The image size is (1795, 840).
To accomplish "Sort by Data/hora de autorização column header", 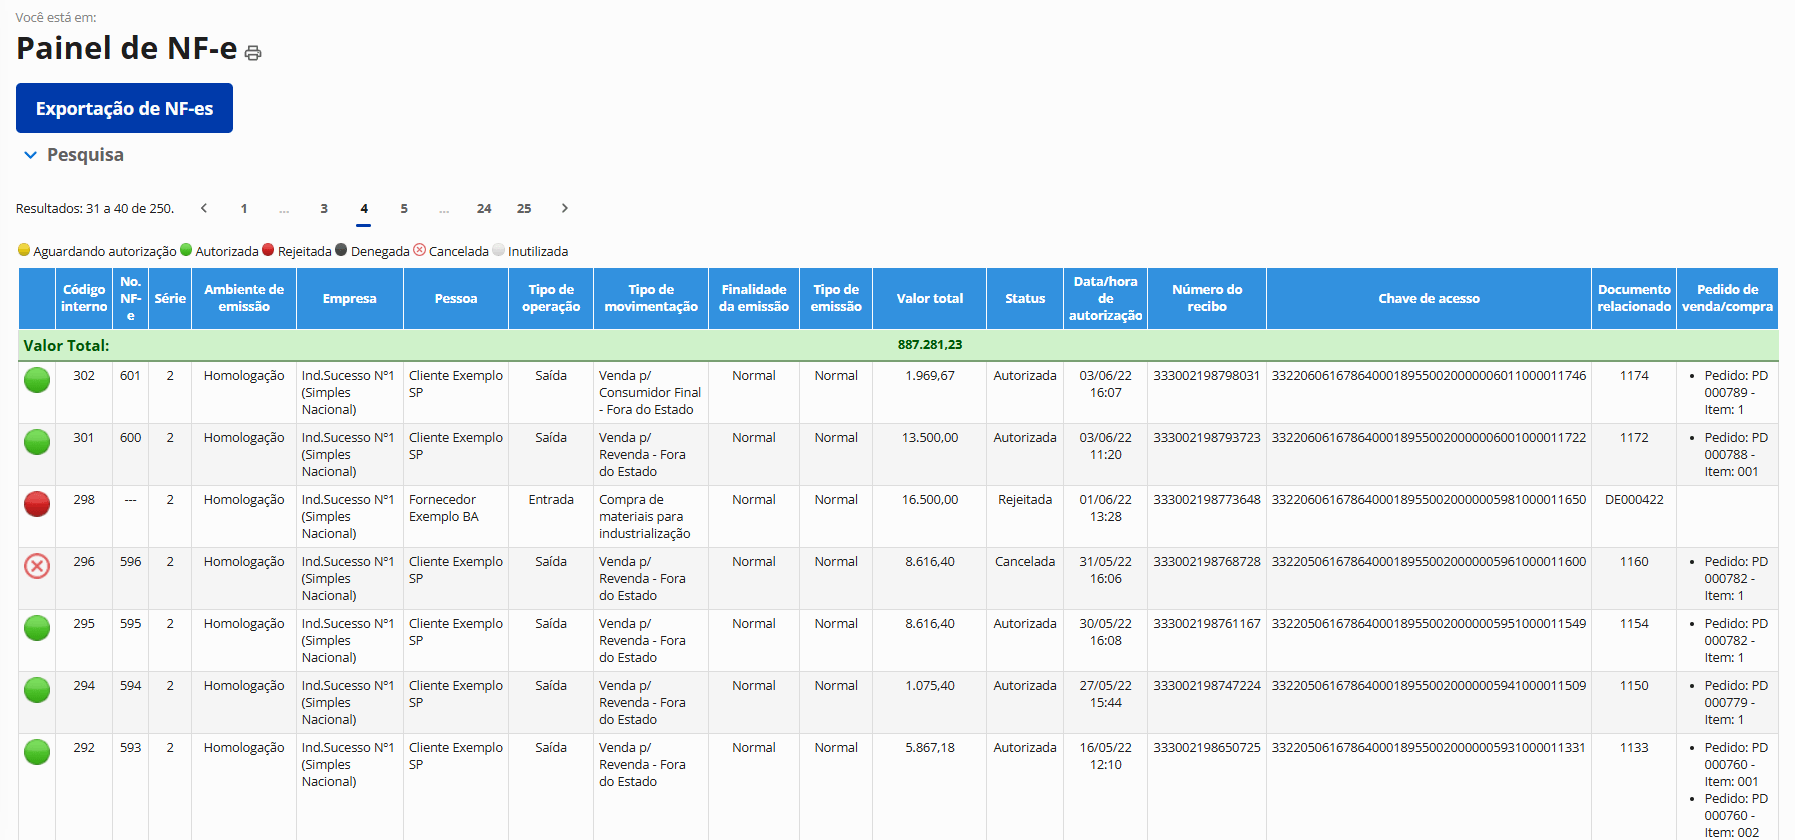I will [1105, 298].
